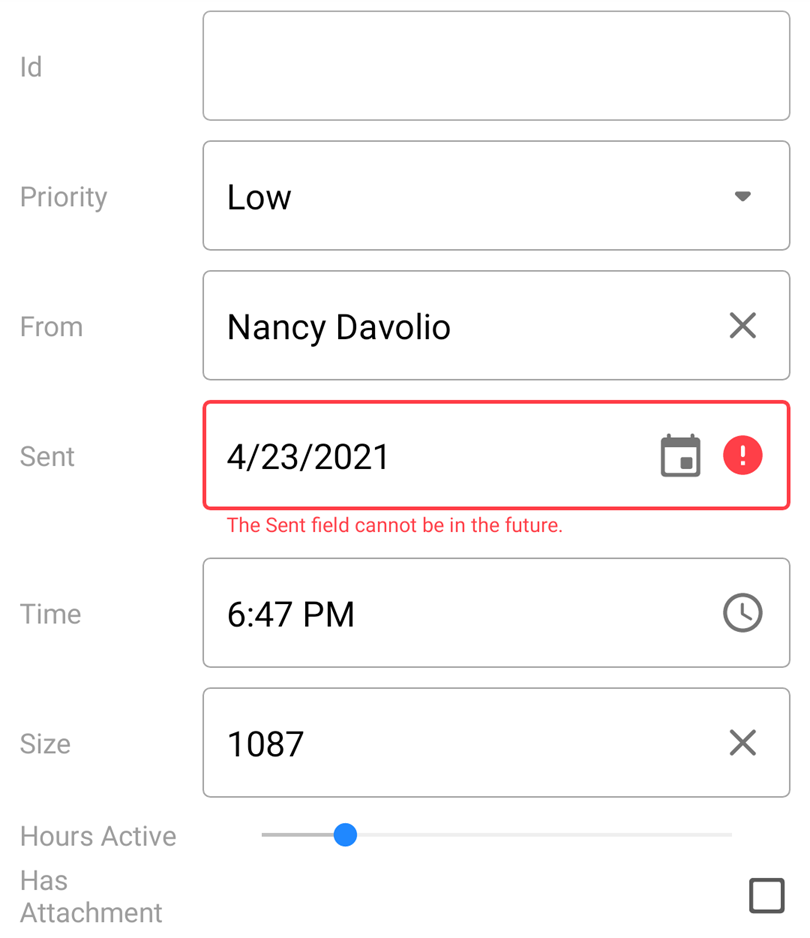Screen dimensions: 810x938
Task: Open the calendar picker in Sent field
Action: pos(681,456)
